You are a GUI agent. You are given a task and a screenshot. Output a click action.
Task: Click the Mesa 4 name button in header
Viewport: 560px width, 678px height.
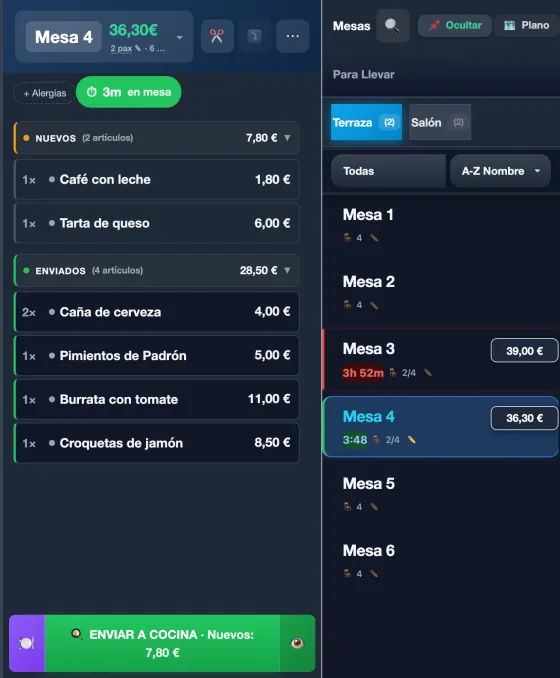click(64, 37)
